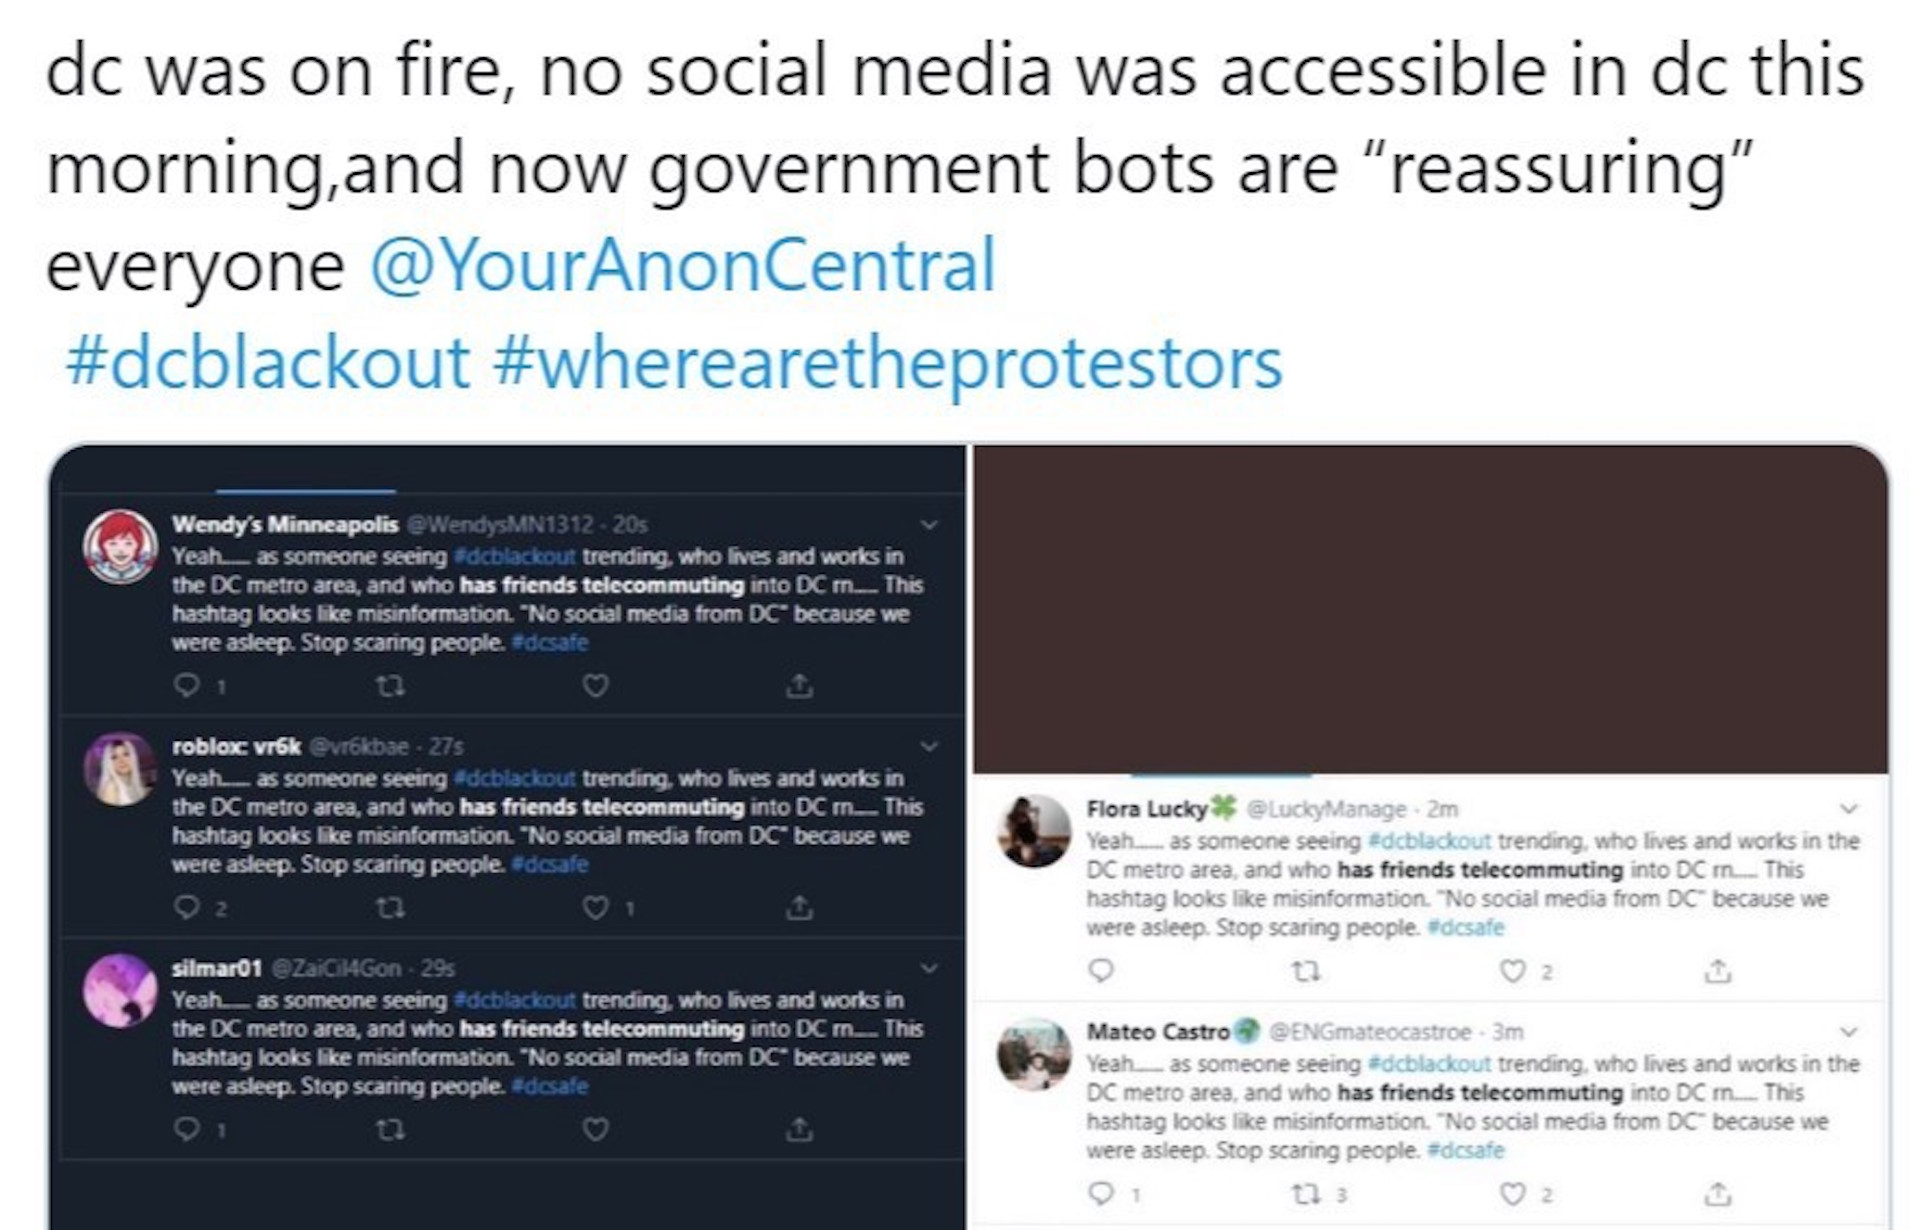View the Wendy's Minneapolis profile avatar
Image resolution: width=1920 pixels, height=1230 pixels.
click(120, 547)
